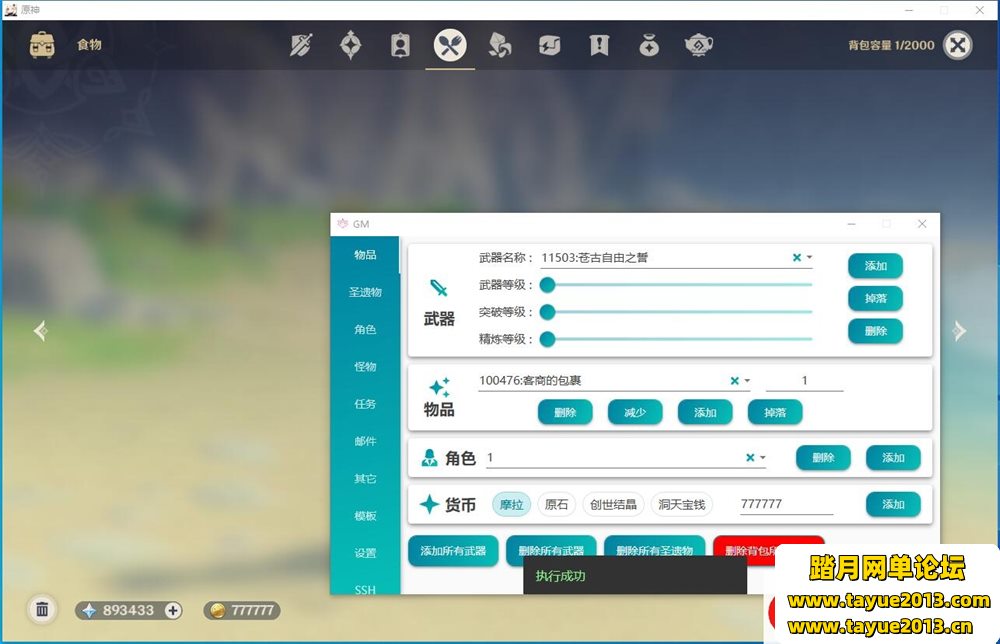Switch to the 物品 sidebar tab
This screenshot has width=1000, height=644.
coord(365,255)
